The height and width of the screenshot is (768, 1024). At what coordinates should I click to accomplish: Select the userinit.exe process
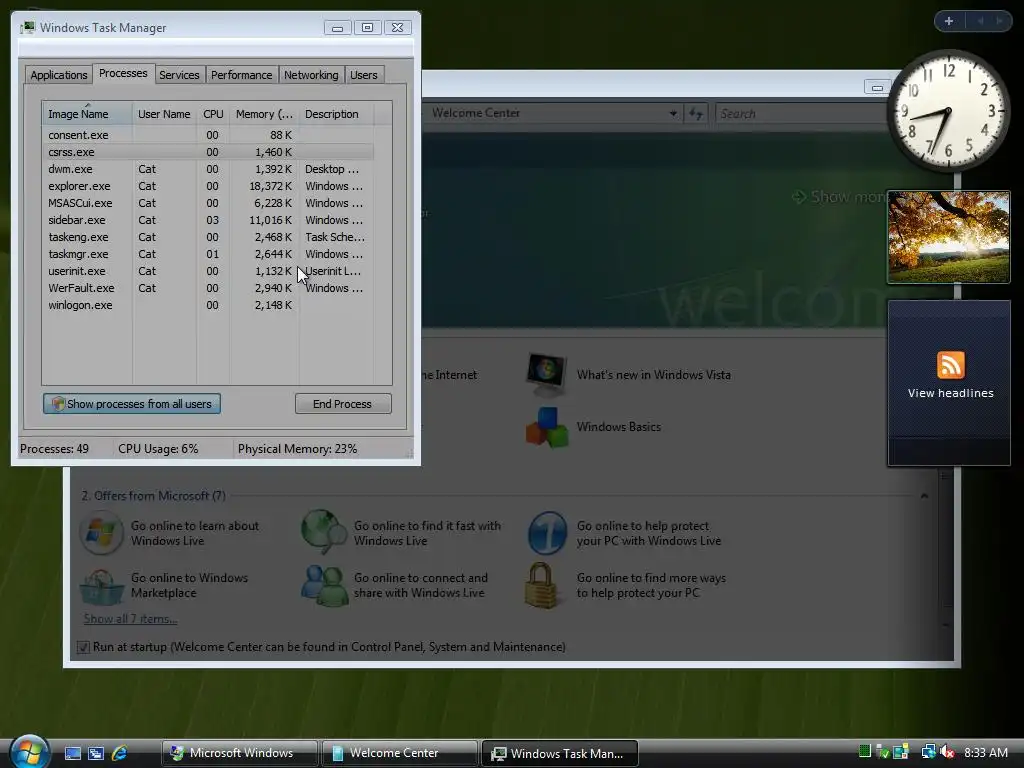click(208, 271)
